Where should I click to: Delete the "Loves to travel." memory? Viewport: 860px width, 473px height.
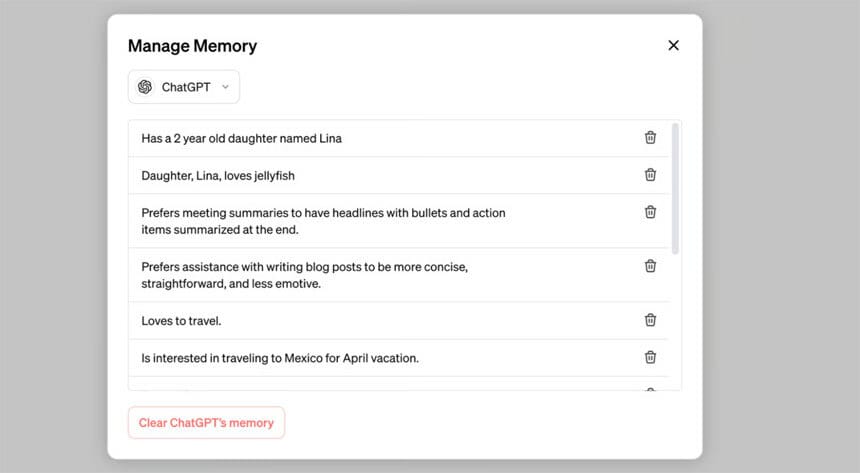650,320
